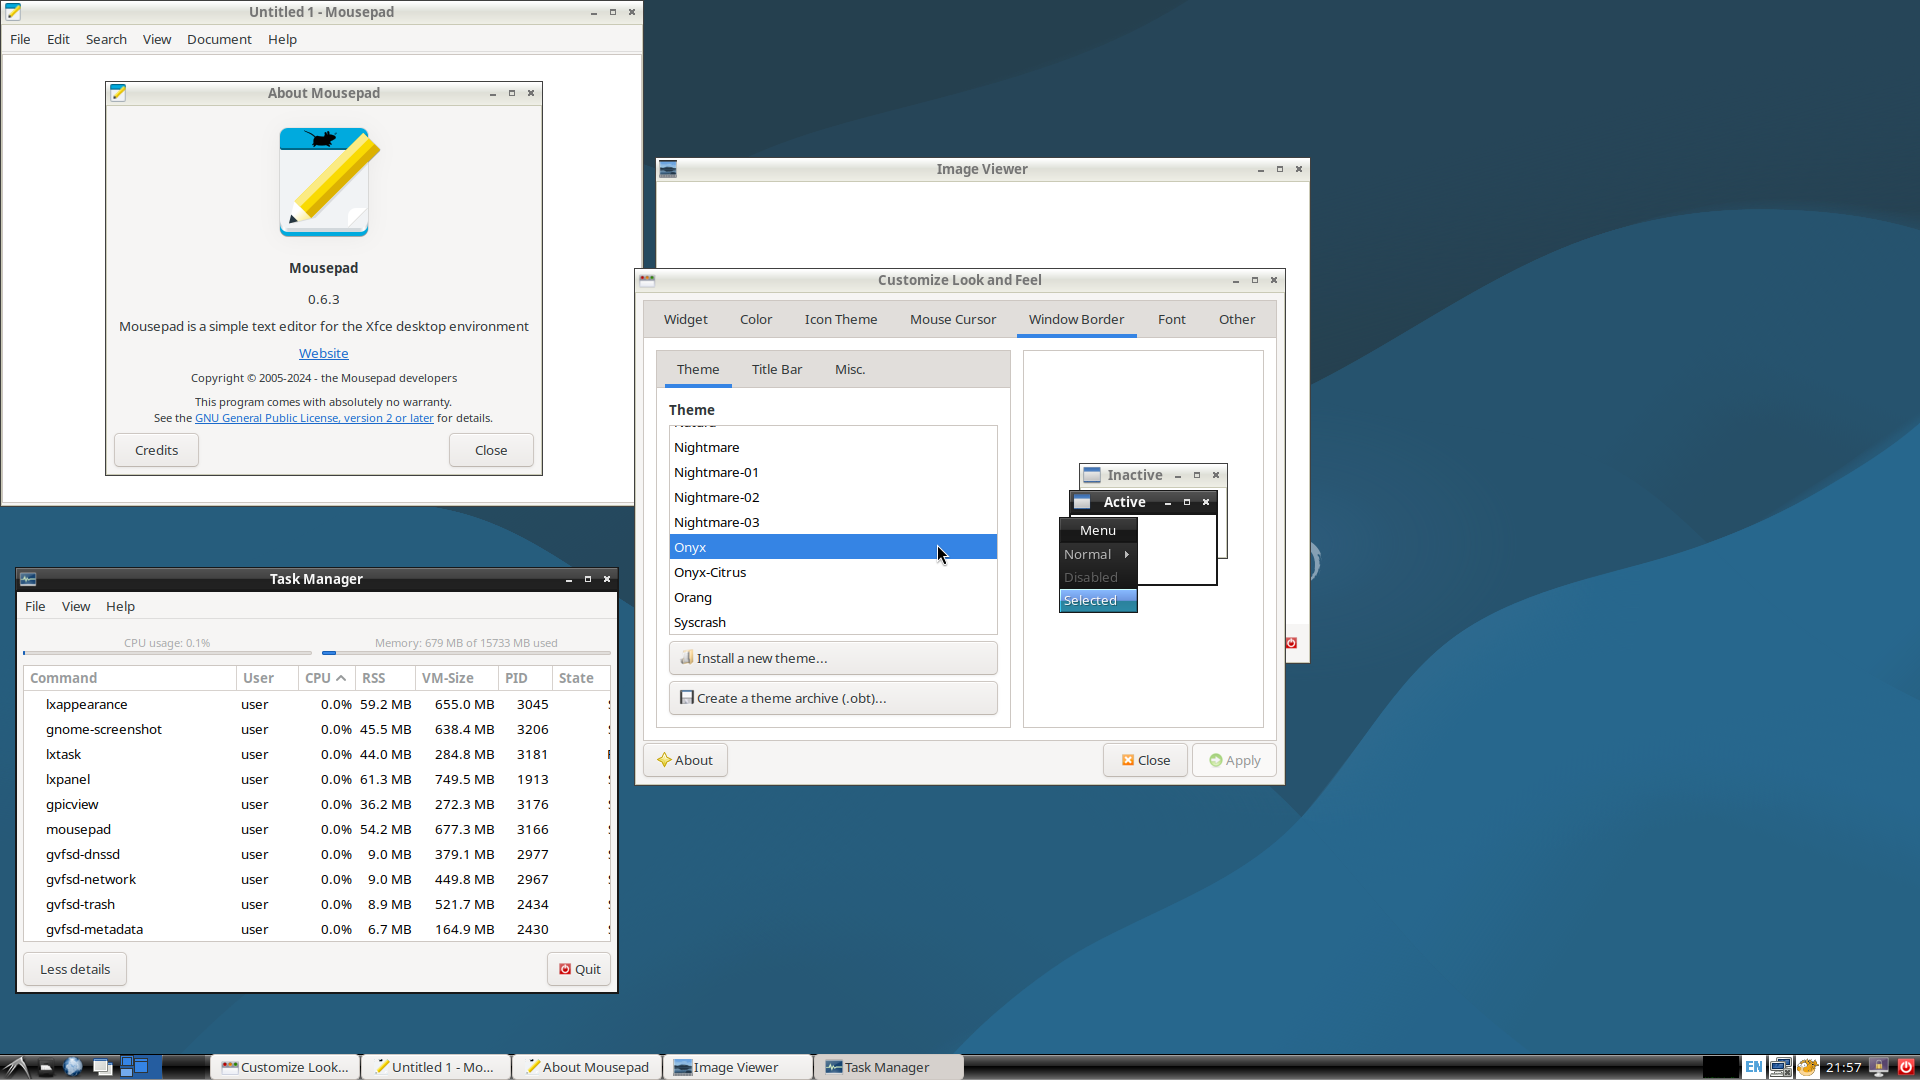1920x1080 pixels.
Task: Switch to the Window Border tab
Action: tap(1076, 319)
